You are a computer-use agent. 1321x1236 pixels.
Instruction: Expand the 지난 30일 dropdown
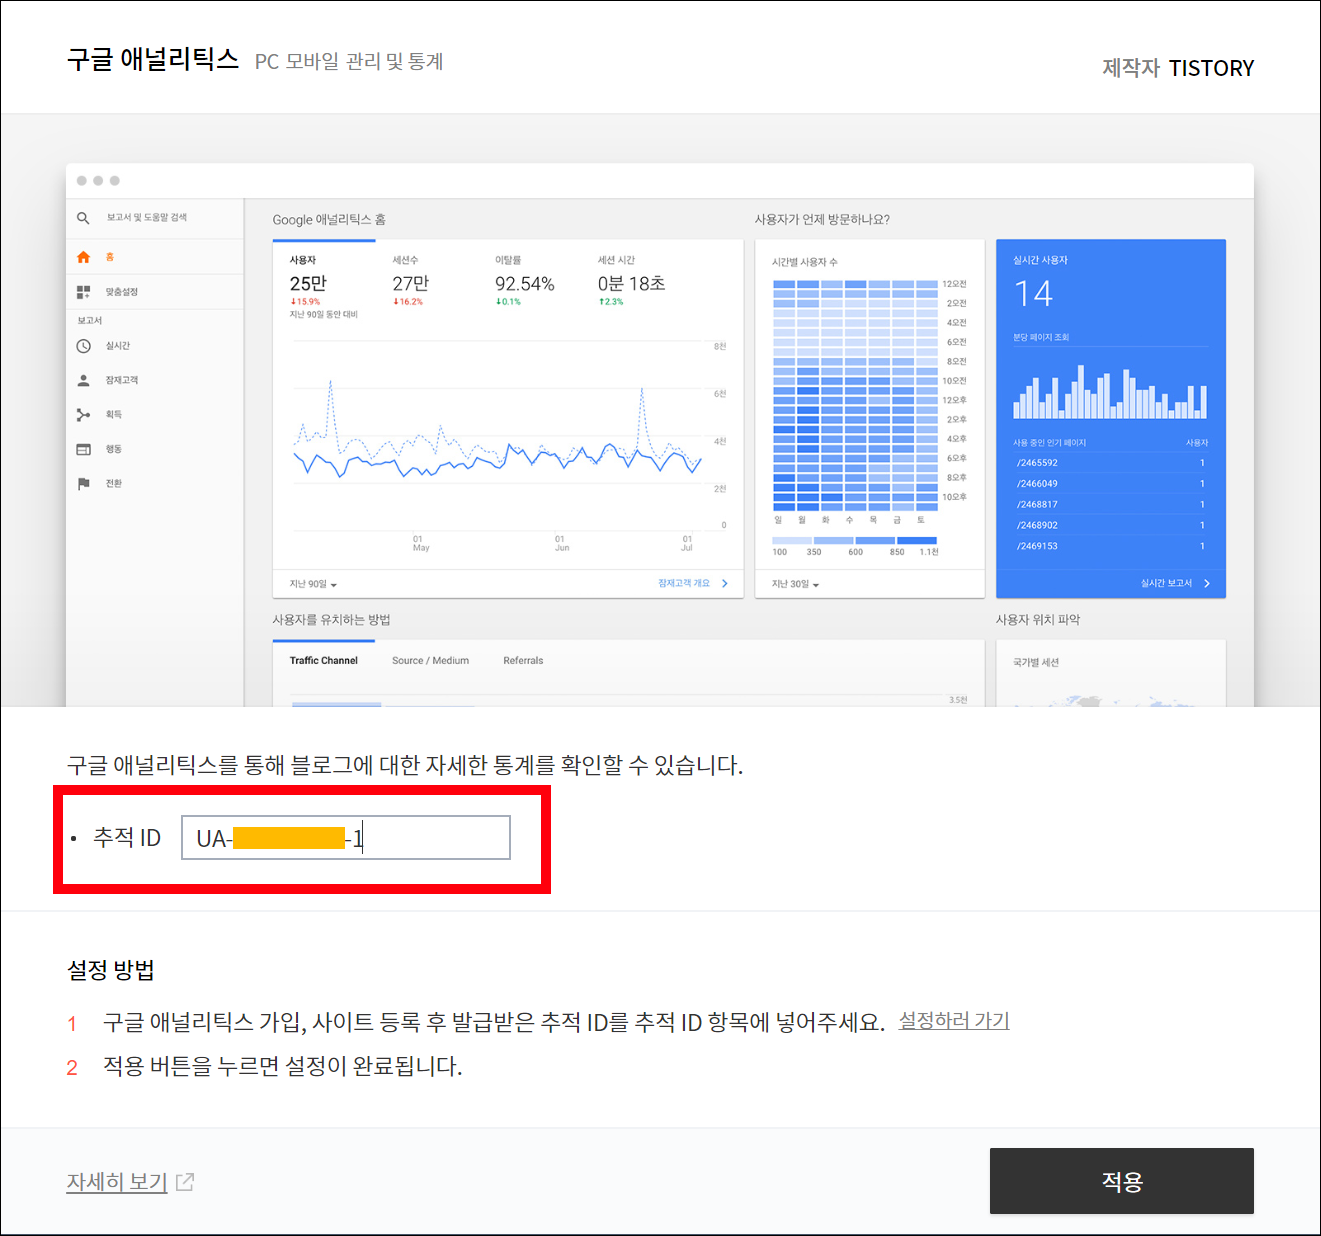point(795,584)
